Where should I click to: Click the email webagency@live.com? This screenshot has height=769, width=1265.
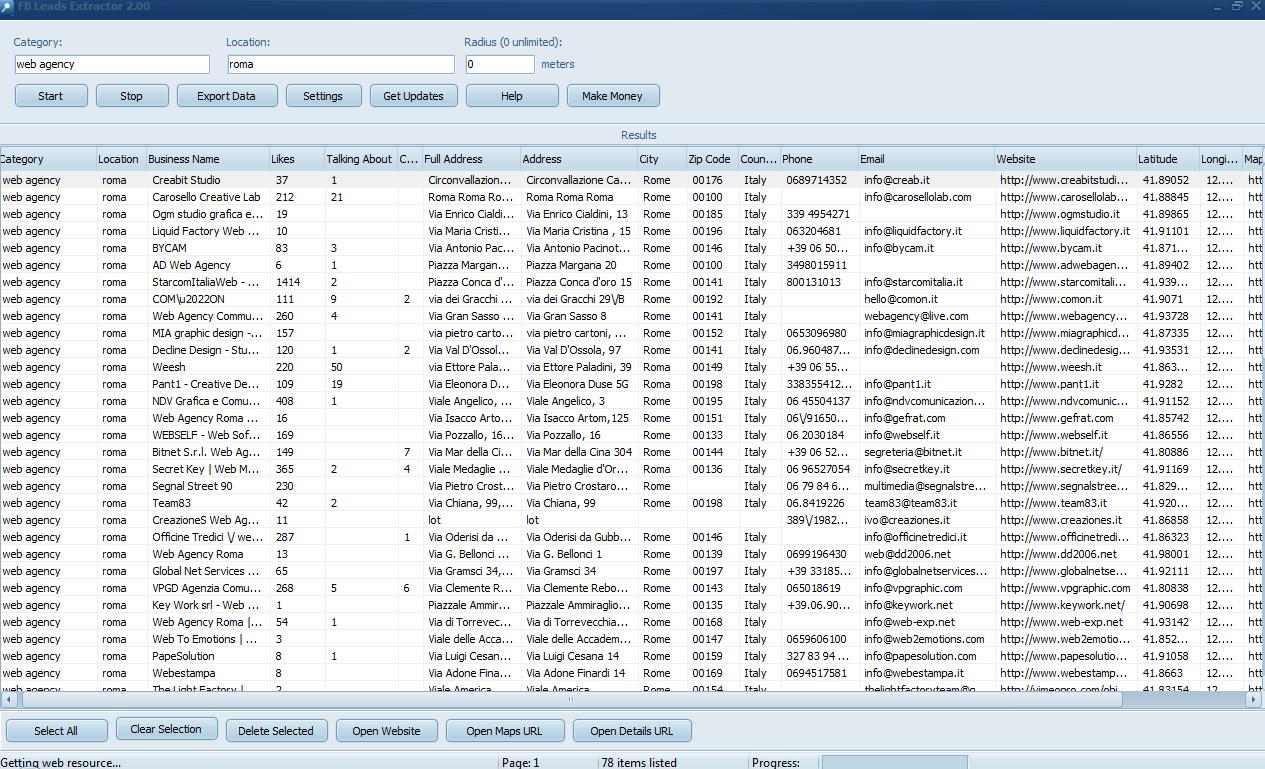pyautogui.click(x=916, y=316)
